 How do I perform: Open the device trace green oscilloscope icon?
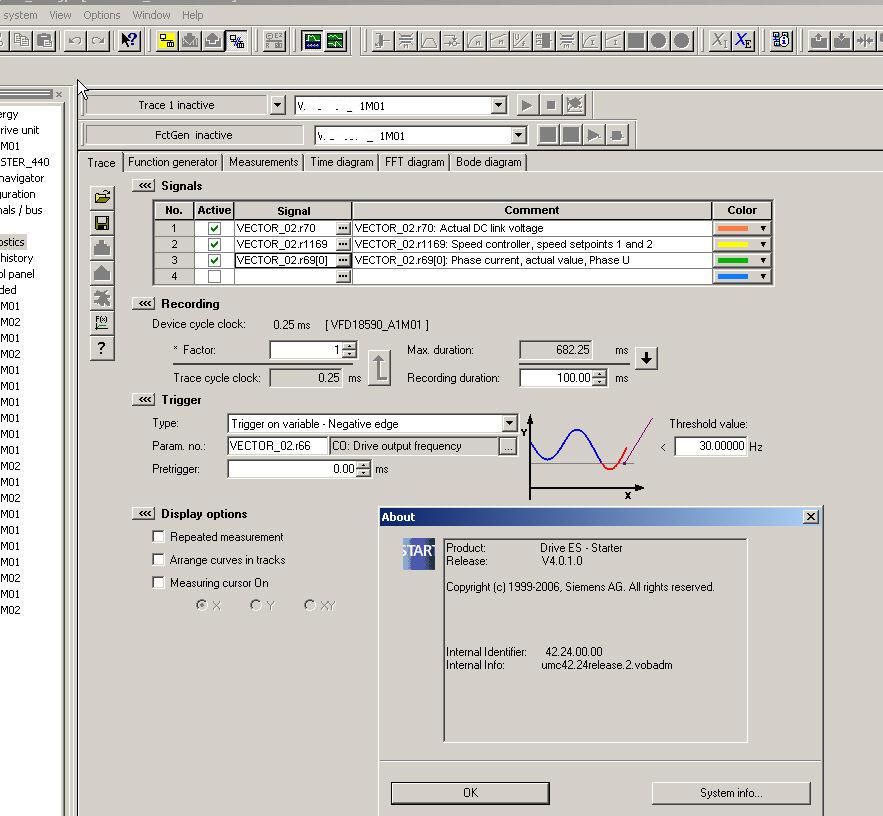312,41
